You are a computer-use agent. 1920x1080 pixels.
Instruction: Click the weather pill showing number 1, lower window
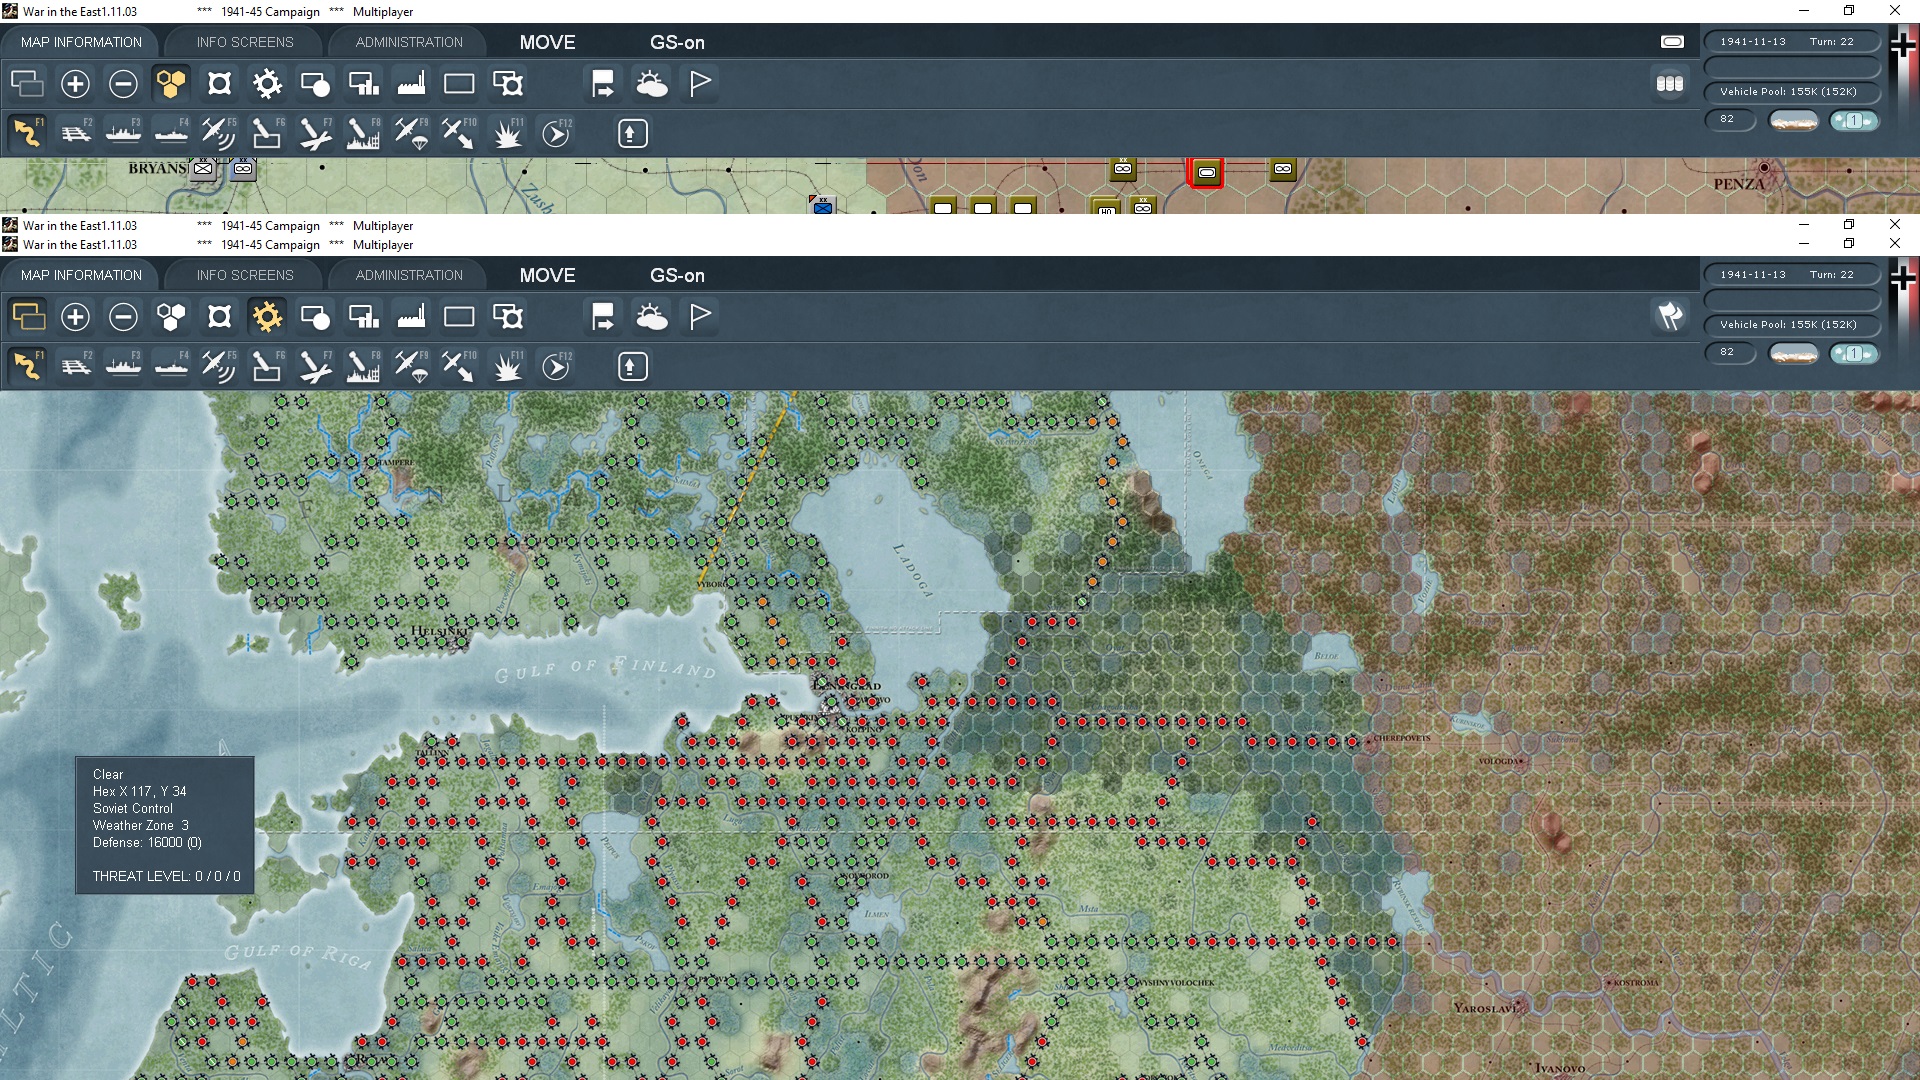(x=1853, y=353)
